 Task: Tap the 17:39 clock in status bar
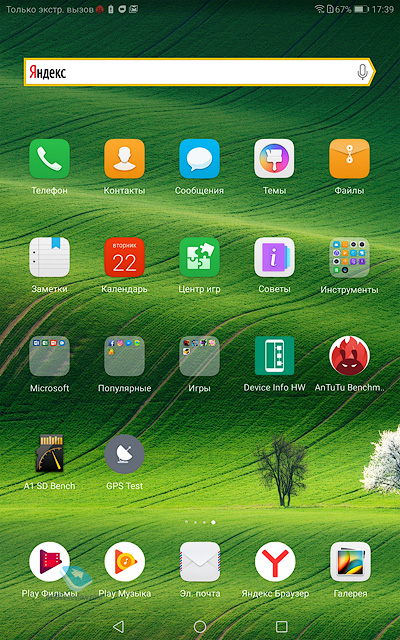point(383,9)
